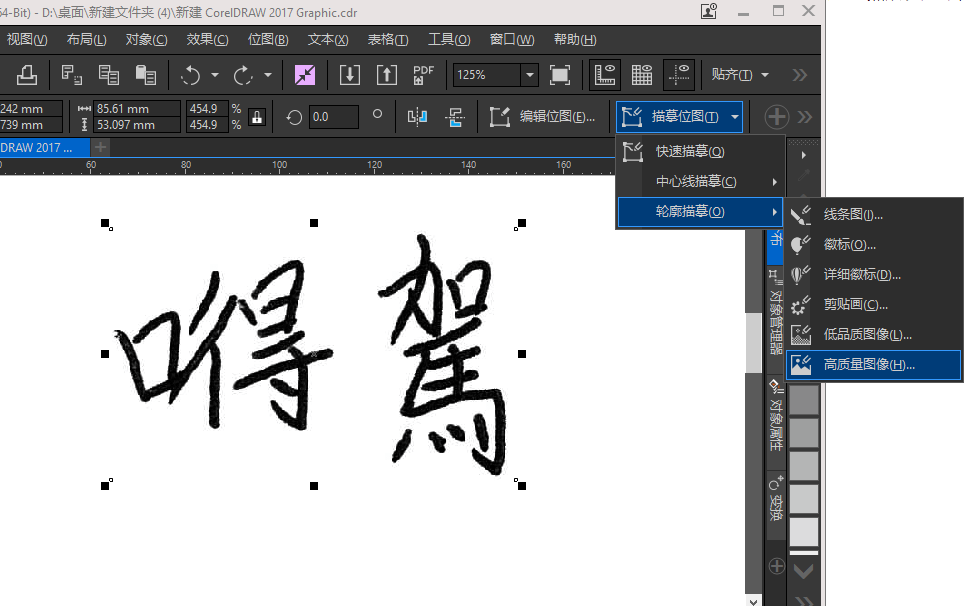Screen dimensions: 969x606
Task: Click the width field 85.61 mm
Action: [x=137, y=109]
